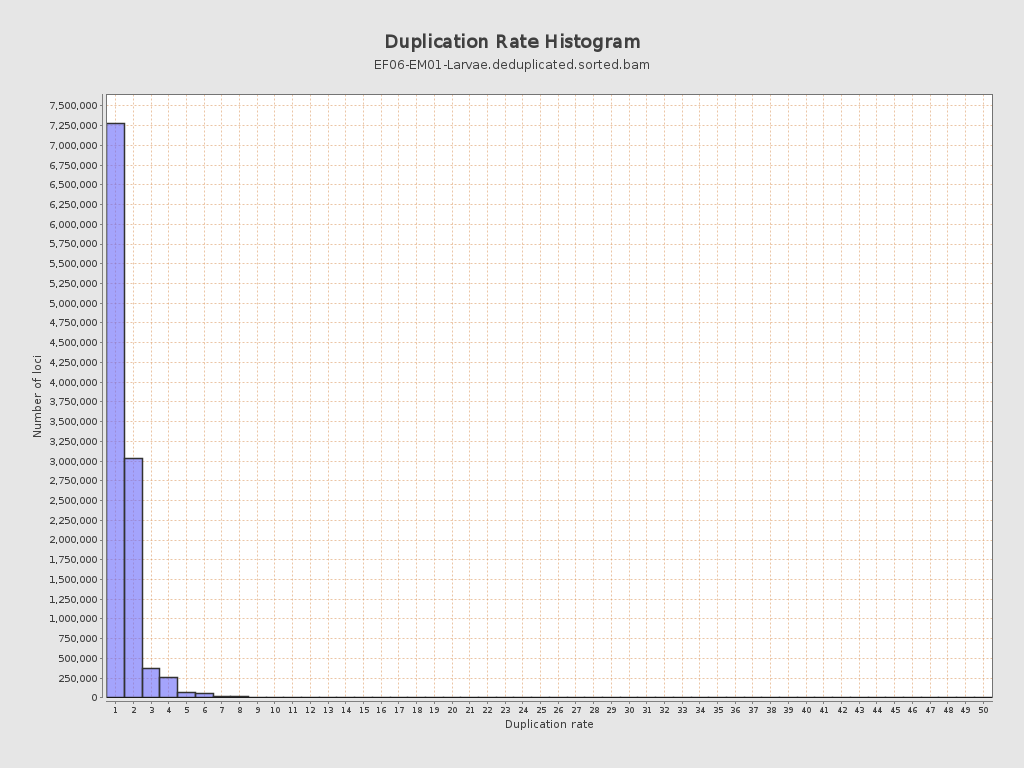Click the Duplication rate x-axis label

click(x=549, y=724)
